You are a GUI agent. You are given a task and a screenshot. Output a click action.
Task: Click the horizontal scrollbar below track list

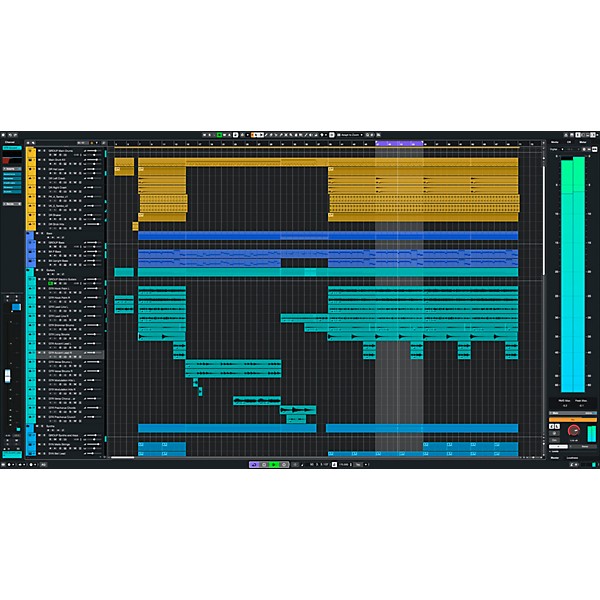pyautogui.click(x=122, y=457)
